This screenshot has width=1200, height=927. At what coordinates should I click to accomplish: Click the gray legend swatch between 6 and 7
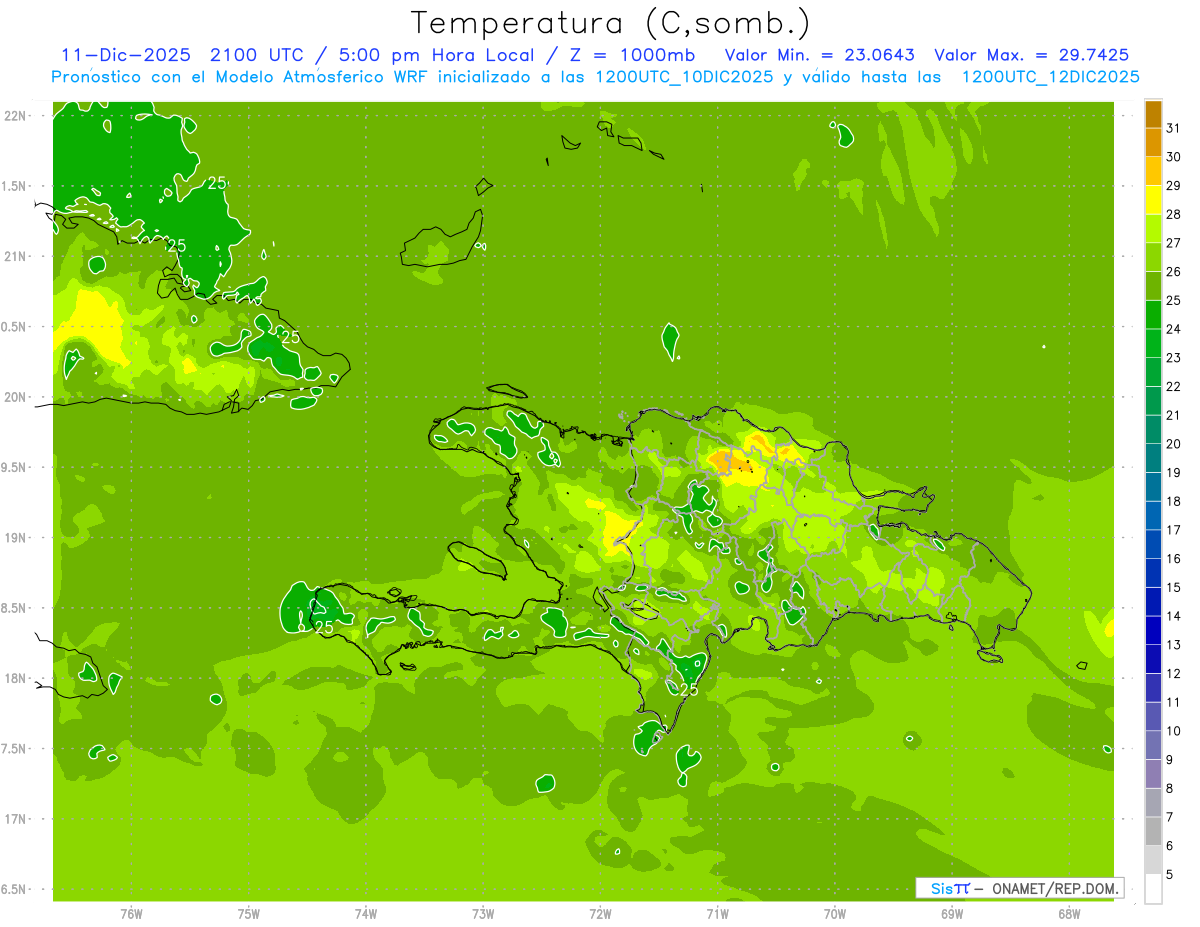1153,832
